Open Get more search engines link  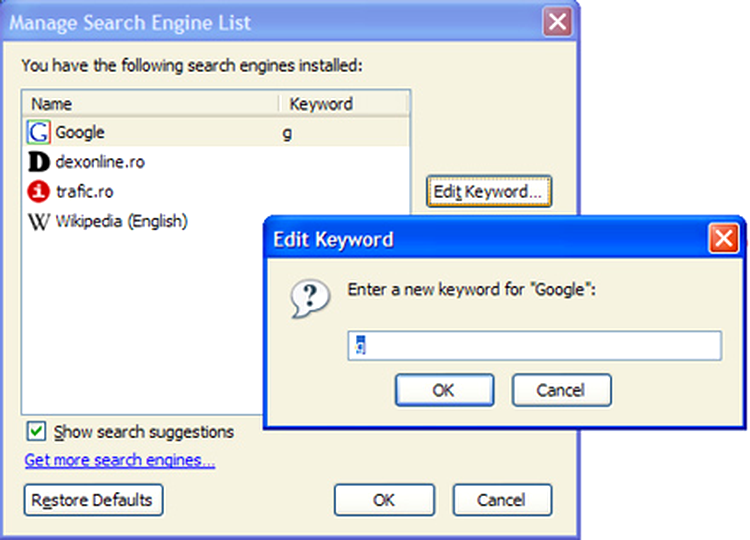coord(120,460)
